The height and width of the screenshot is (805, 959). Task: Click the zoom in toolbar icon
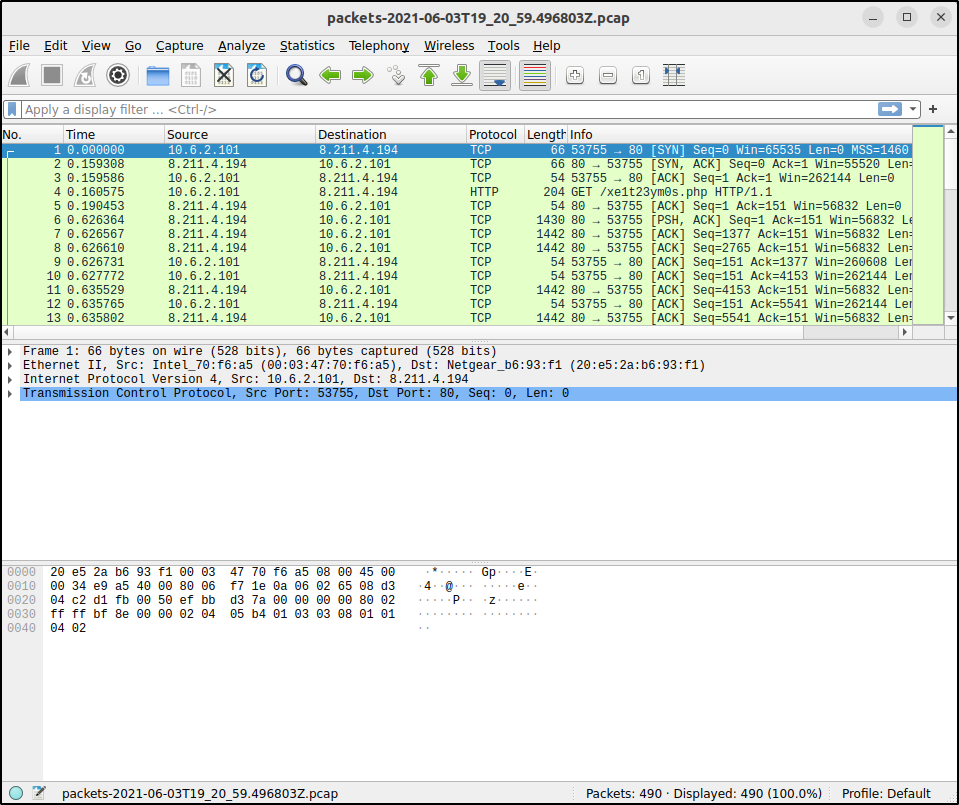tap(575, 75)
